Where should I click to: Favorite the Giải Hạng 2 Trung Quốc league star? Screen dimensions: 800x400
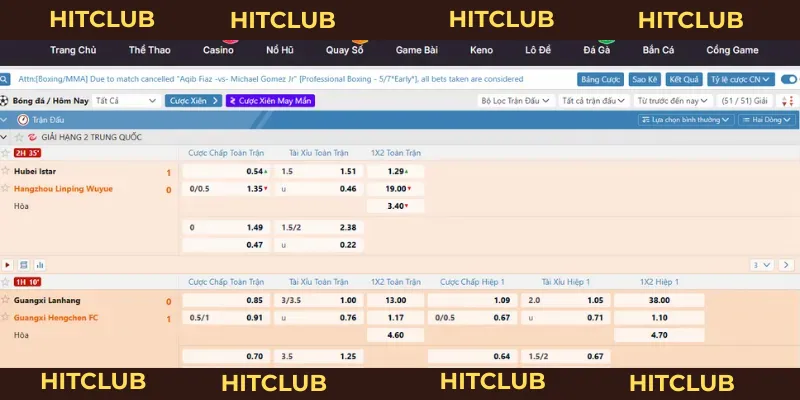[19, 137]
